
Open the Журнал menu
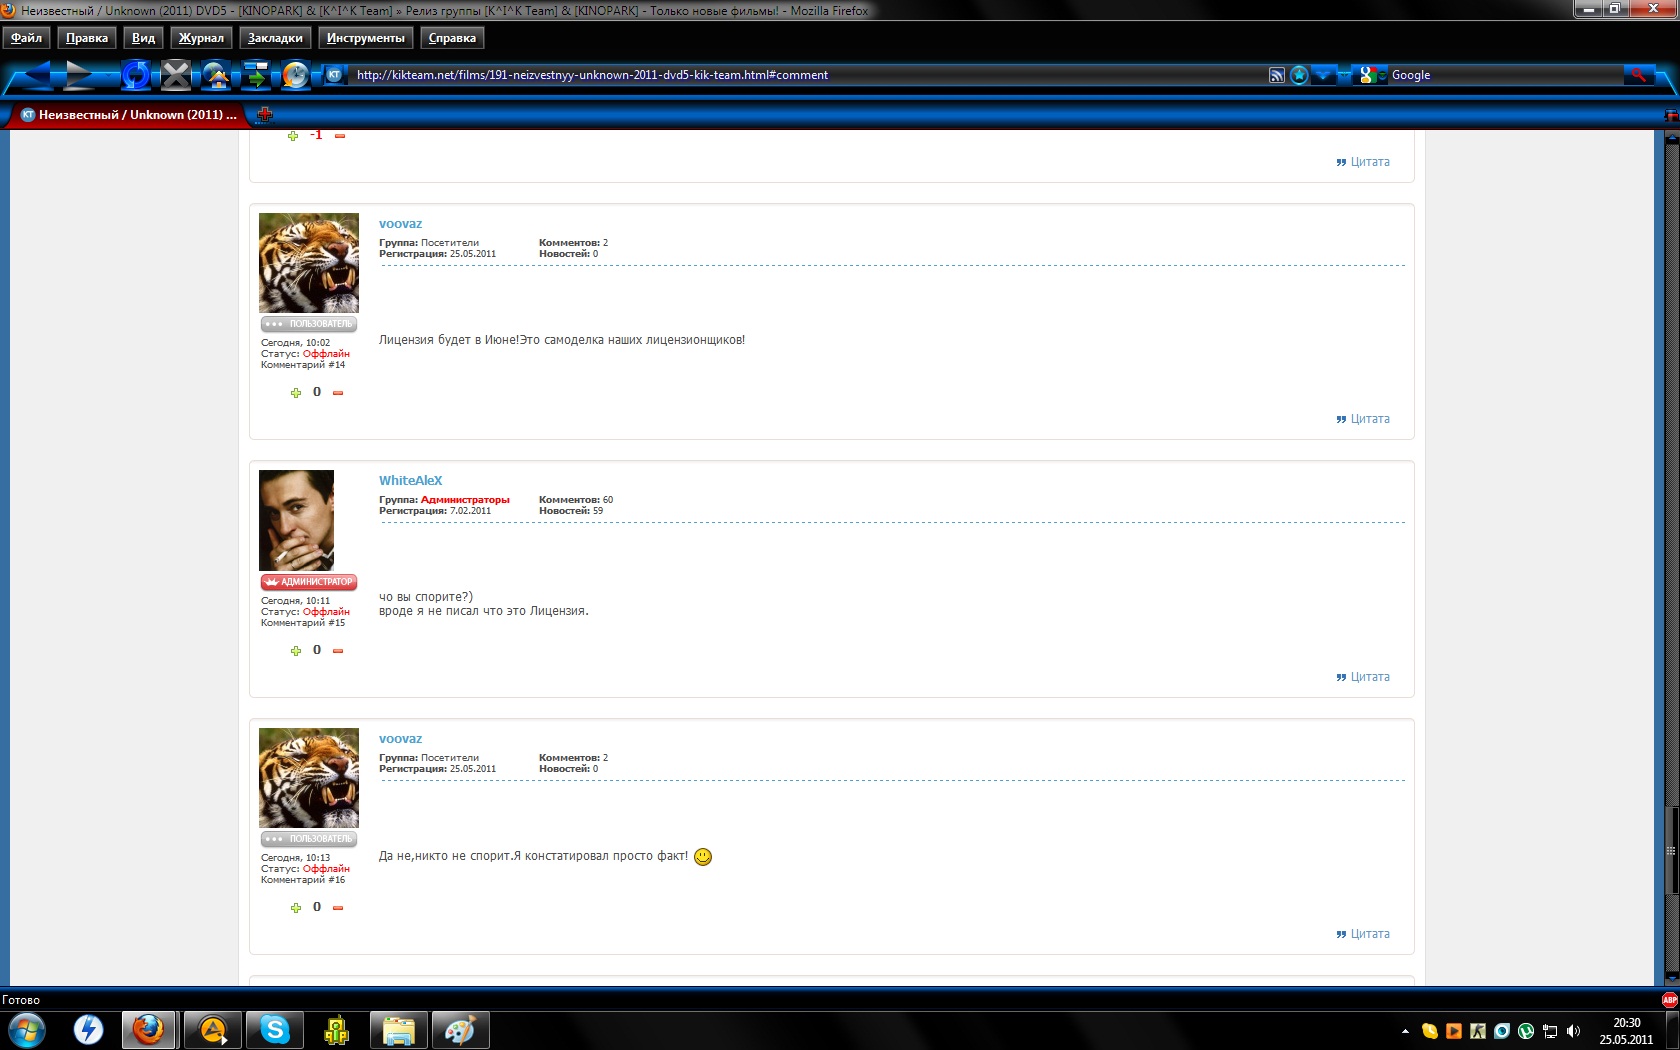click(201, 38)
